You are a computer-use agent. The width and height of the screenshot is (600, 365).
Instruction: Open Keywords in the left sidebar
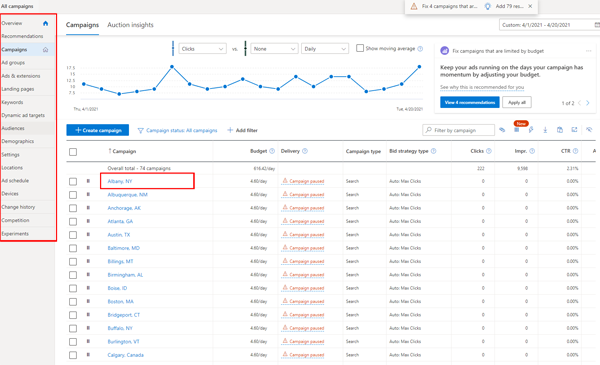tap(12, 102)
